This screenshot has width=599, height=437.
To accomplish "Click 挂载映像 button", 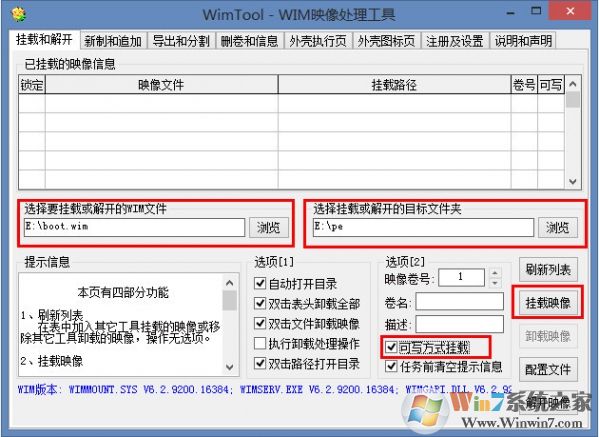I will pyautogui.click(x=548, y=303).
